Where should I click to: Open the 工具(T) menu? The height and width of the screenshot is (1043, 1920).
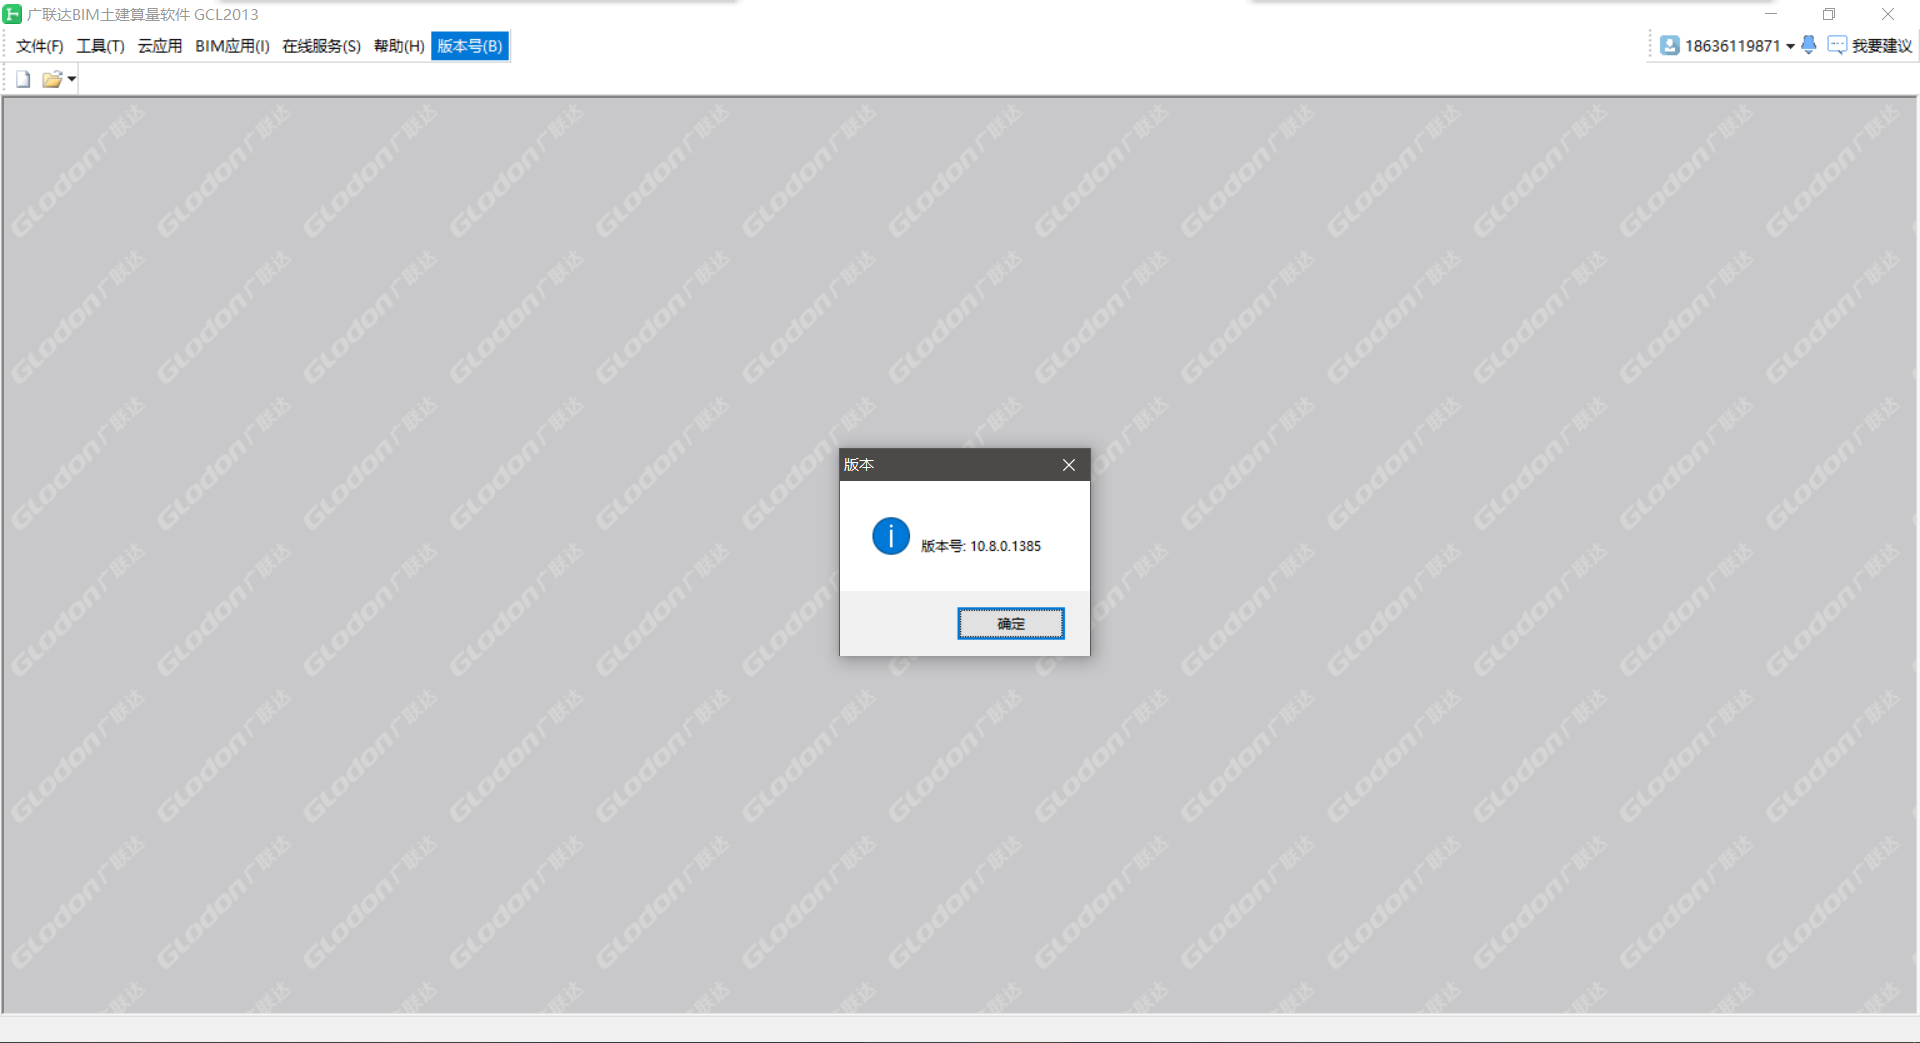tap(100, 46)
